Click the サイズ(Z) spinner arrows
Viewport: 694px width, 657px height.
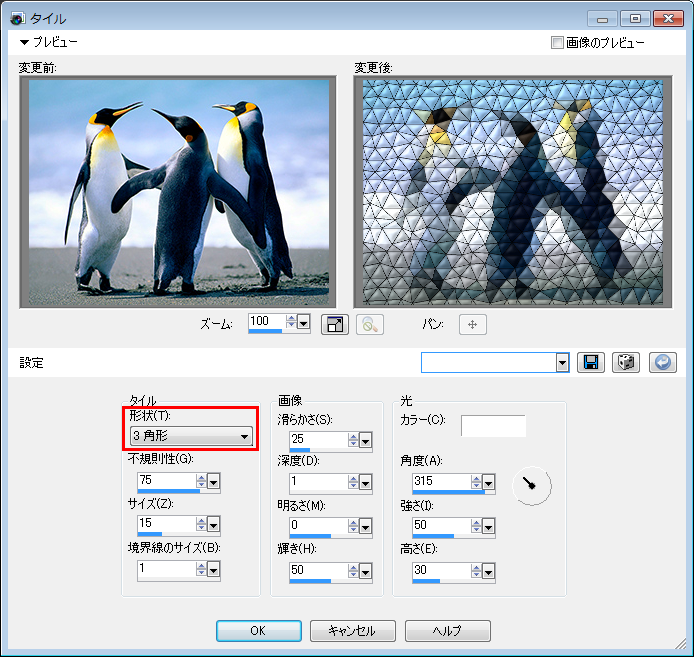pos(201,524)
